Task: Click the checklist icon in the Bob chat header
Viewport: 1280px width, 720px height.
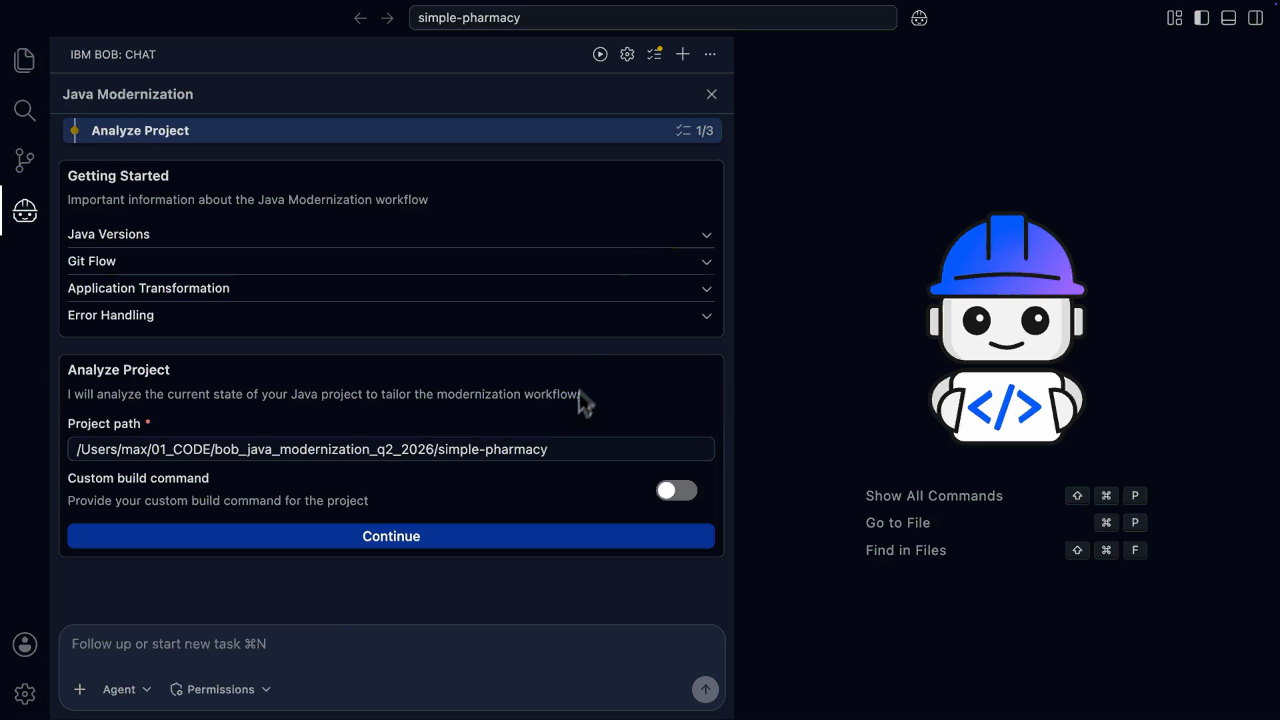Action: point(654,55)
